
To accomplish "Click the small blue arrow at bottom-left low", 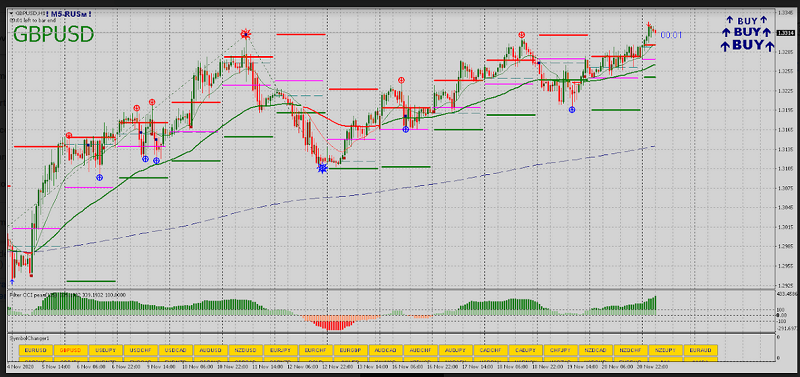I will coord(12,281).
